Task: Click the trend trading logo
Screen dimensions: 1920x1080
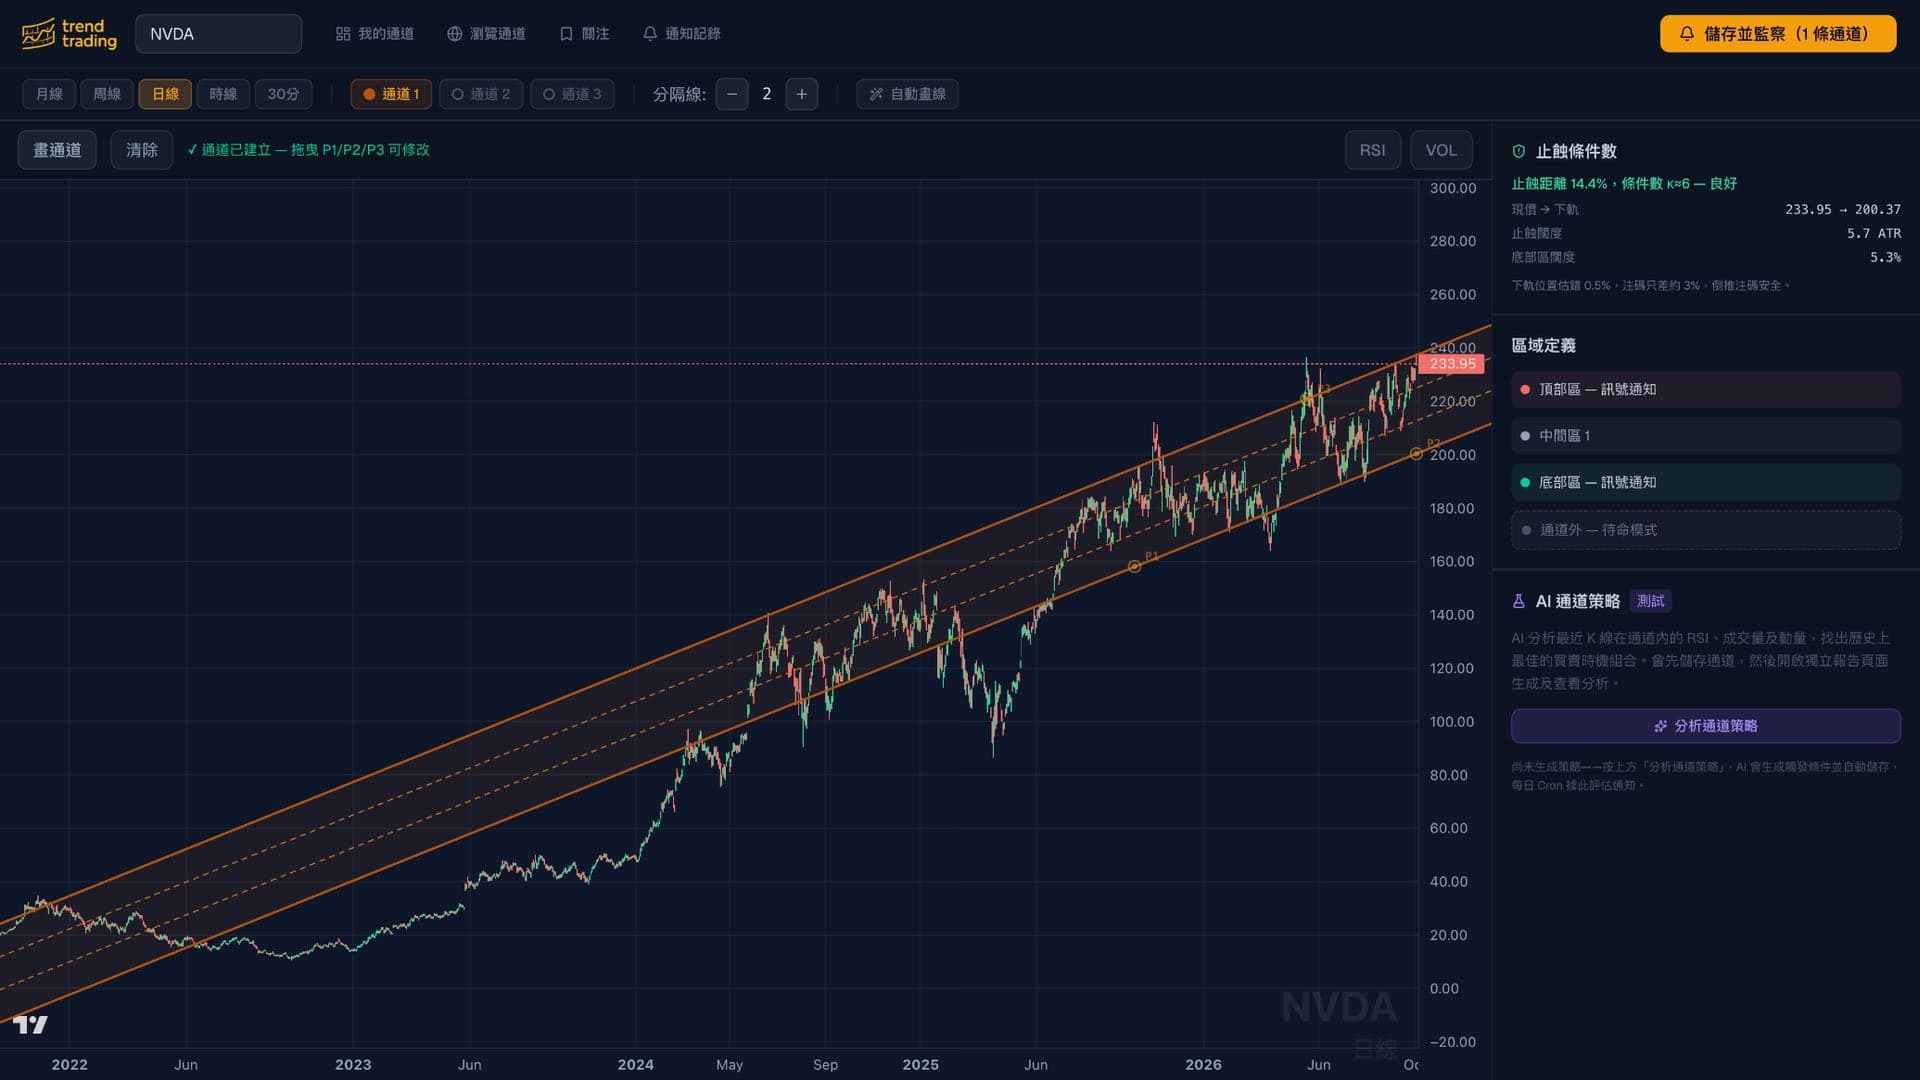Action: pyautogui.click(x=69, y=34)
